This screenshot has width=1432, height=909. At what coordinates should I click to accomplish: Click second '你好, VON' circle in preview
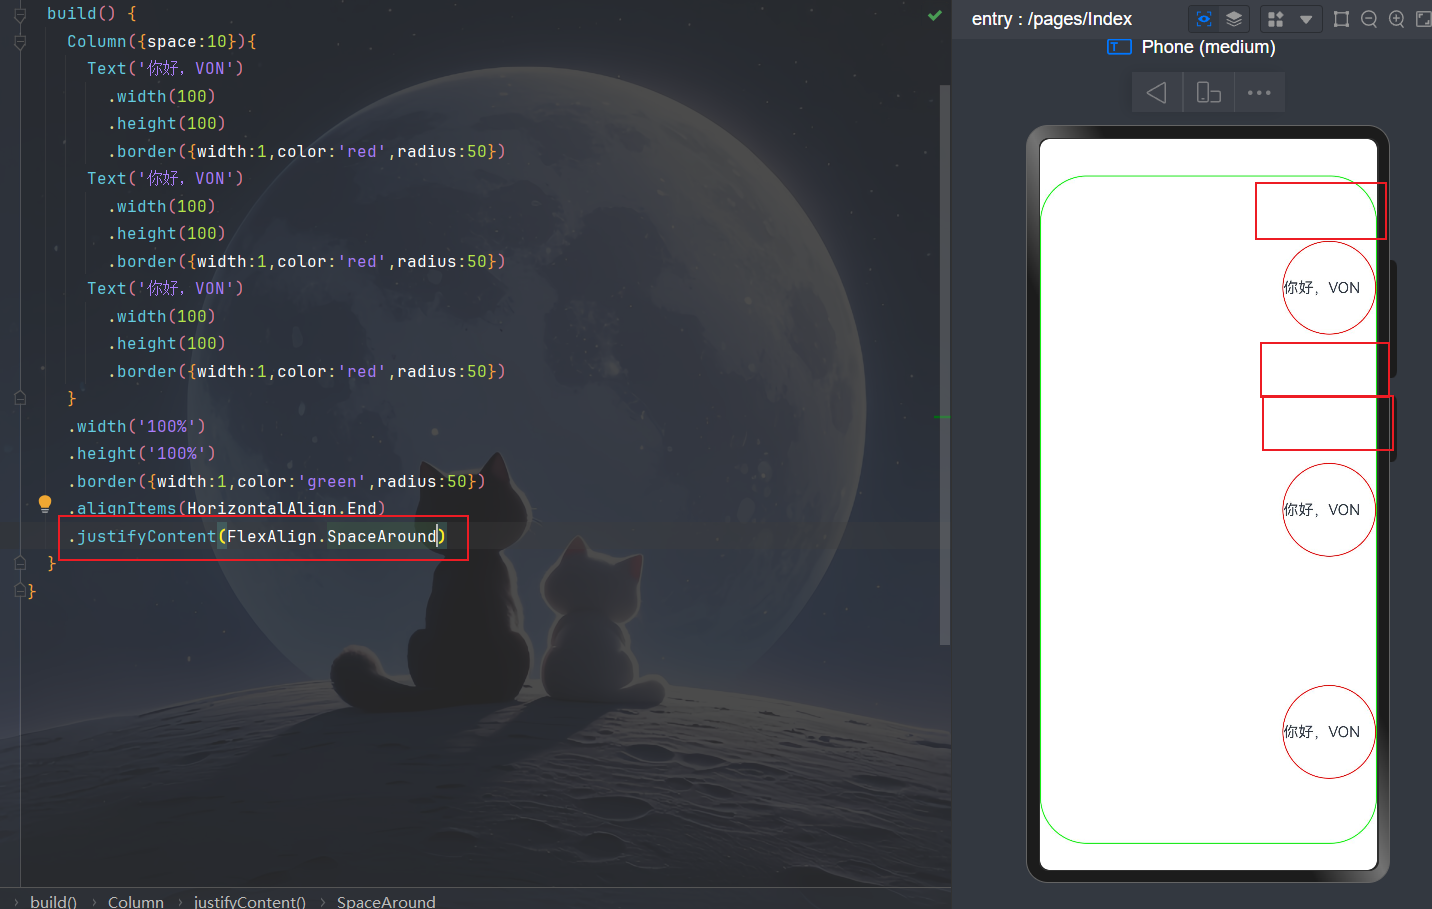tap(1329, 510)
